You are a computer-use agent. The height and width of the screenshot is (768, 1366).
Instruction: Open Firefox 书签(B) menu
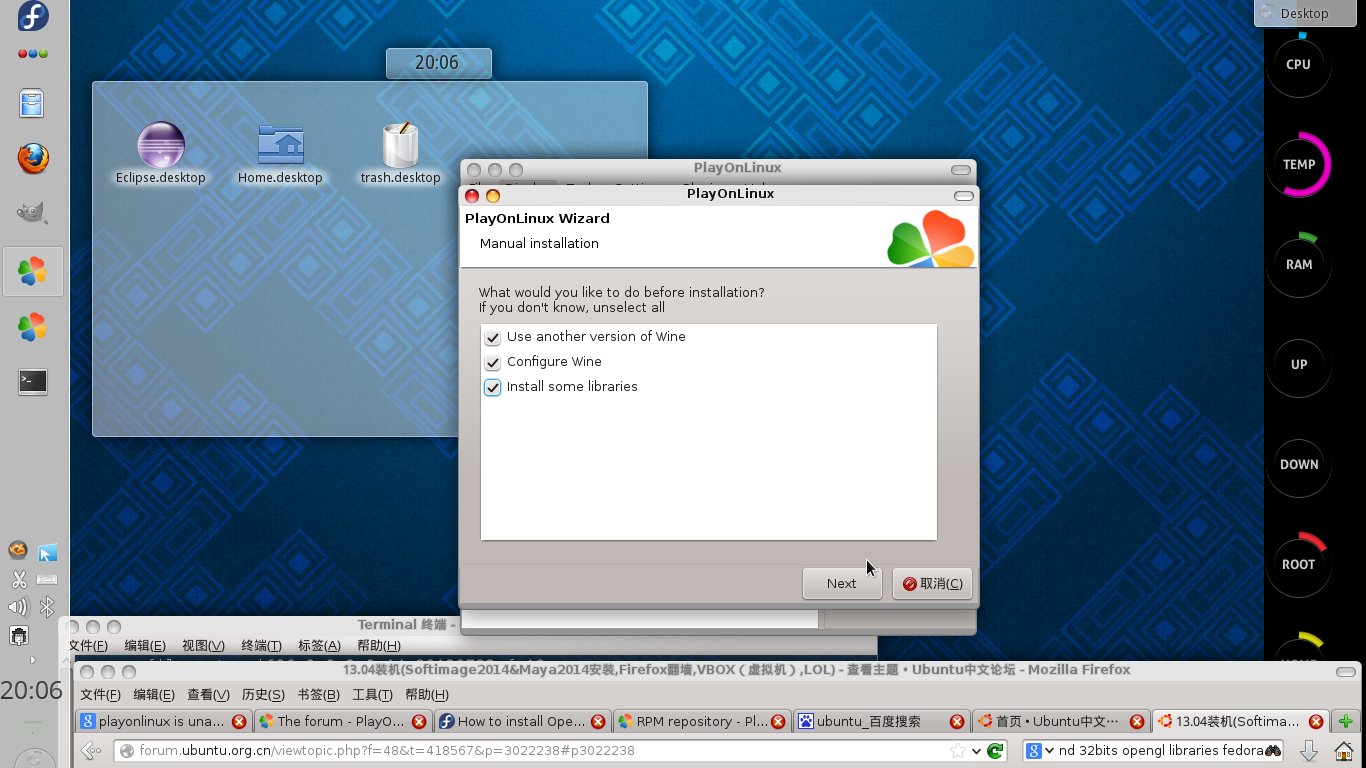[x=318, y=694]
